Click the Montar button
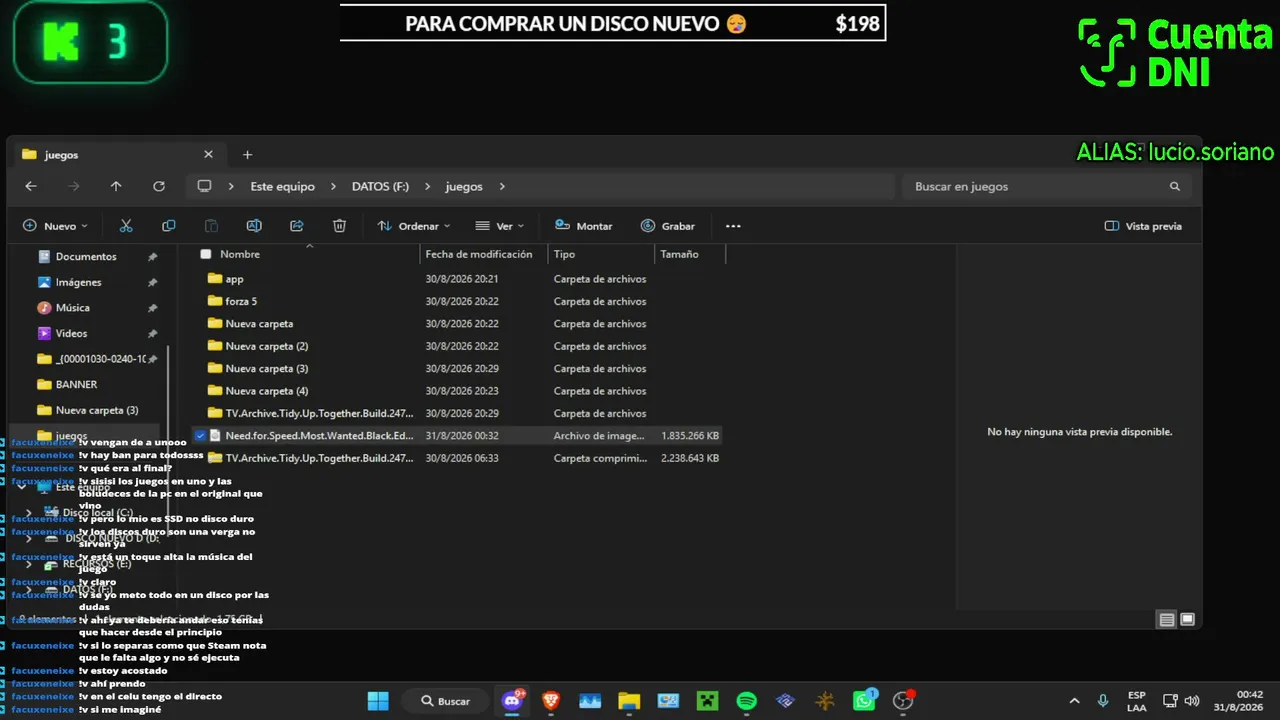 click(583, 226)
